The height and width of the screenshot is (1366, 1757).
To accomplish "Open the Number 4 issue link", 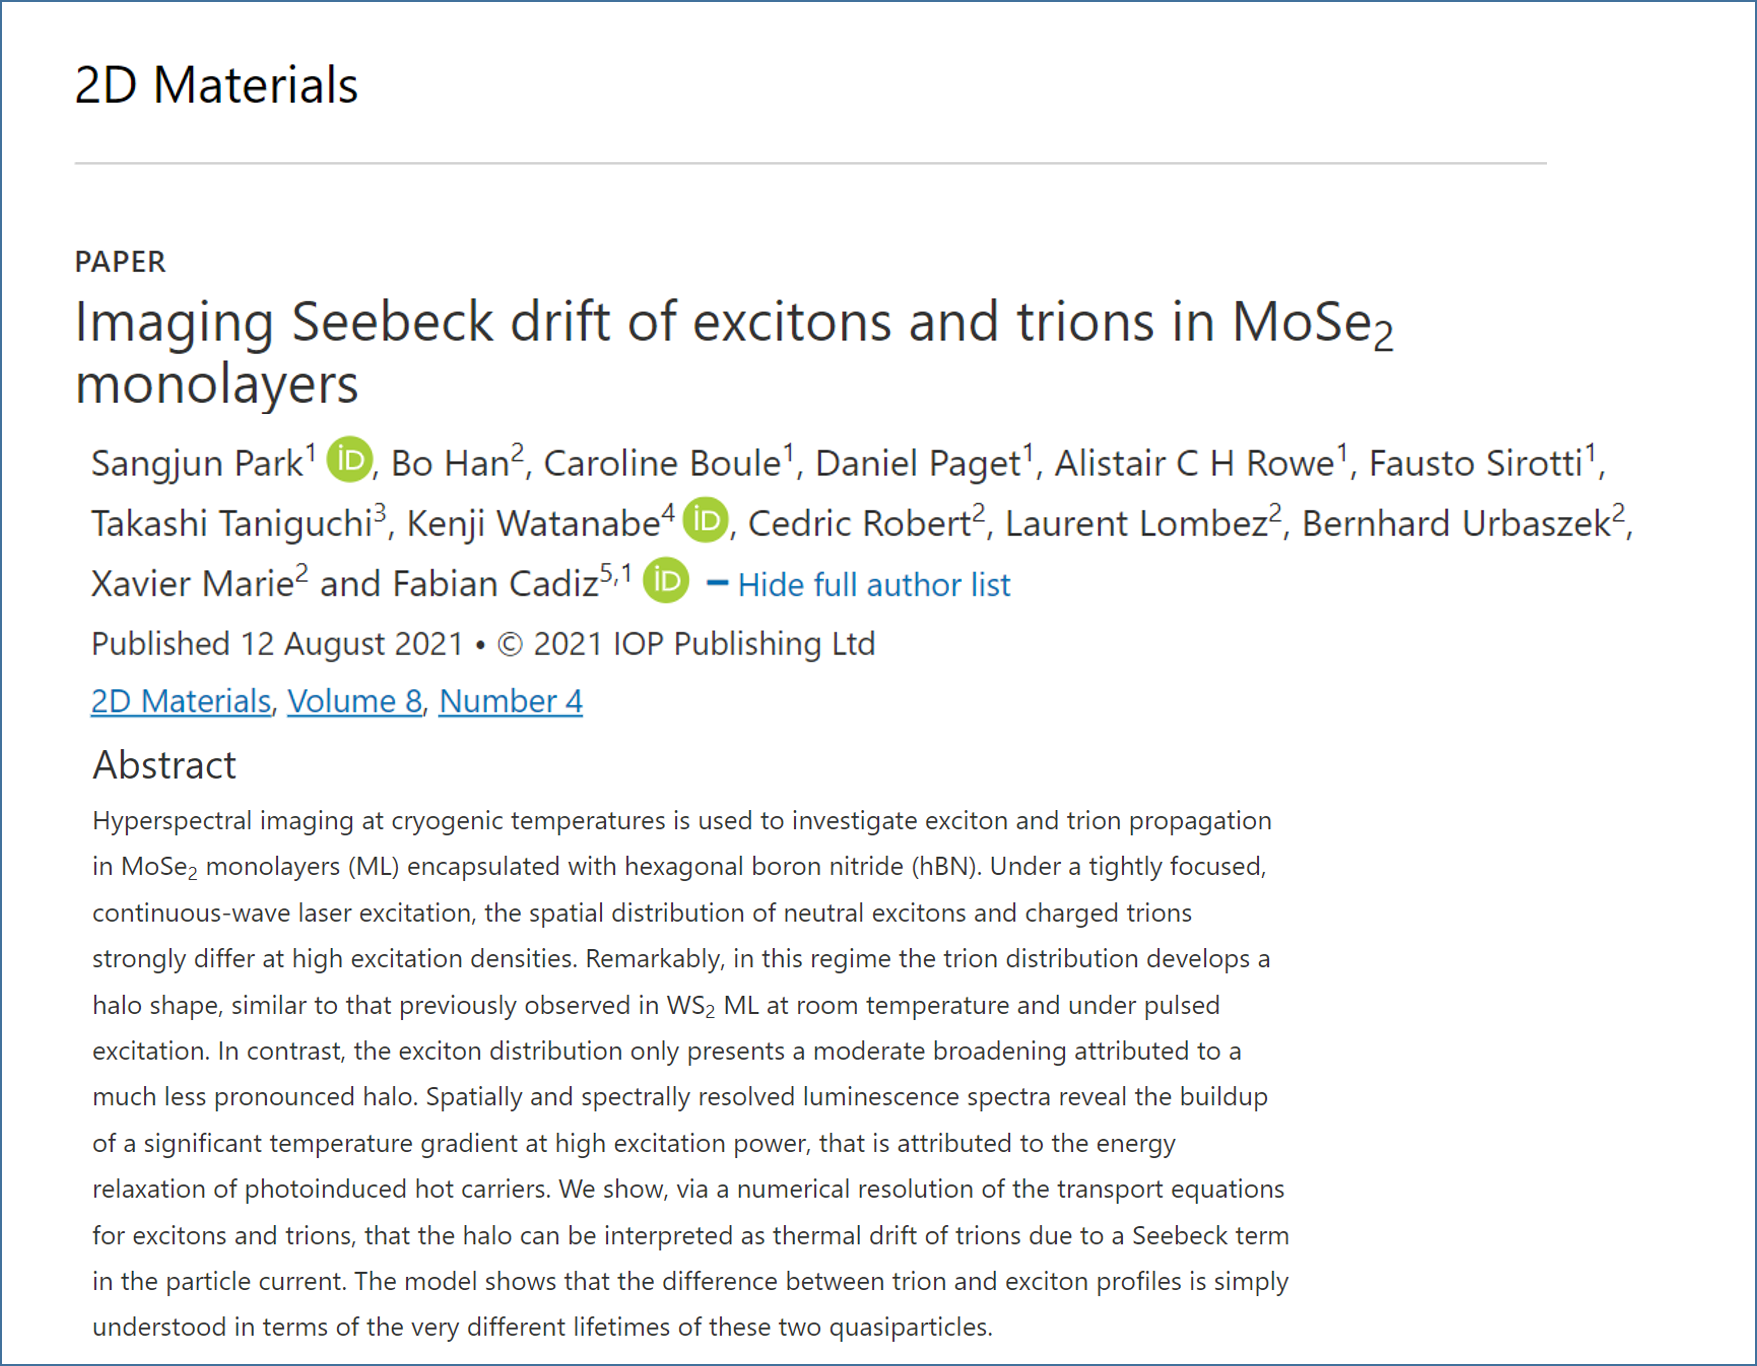I will [x=511, y=701].
